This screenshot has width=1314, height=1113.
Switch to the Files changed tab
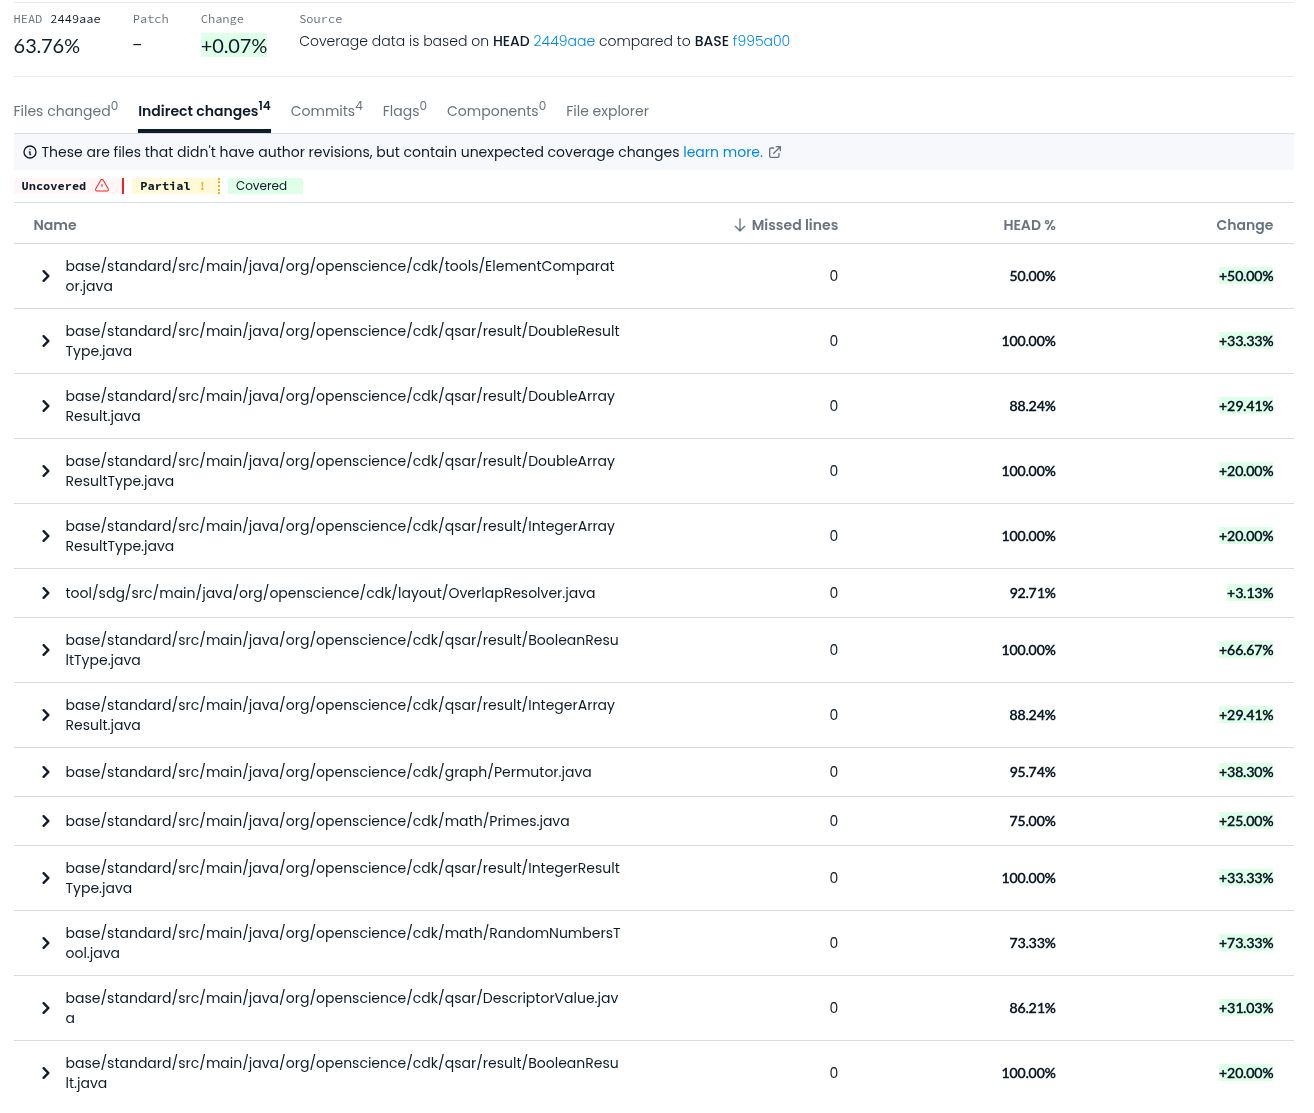(x=66, y=110)
